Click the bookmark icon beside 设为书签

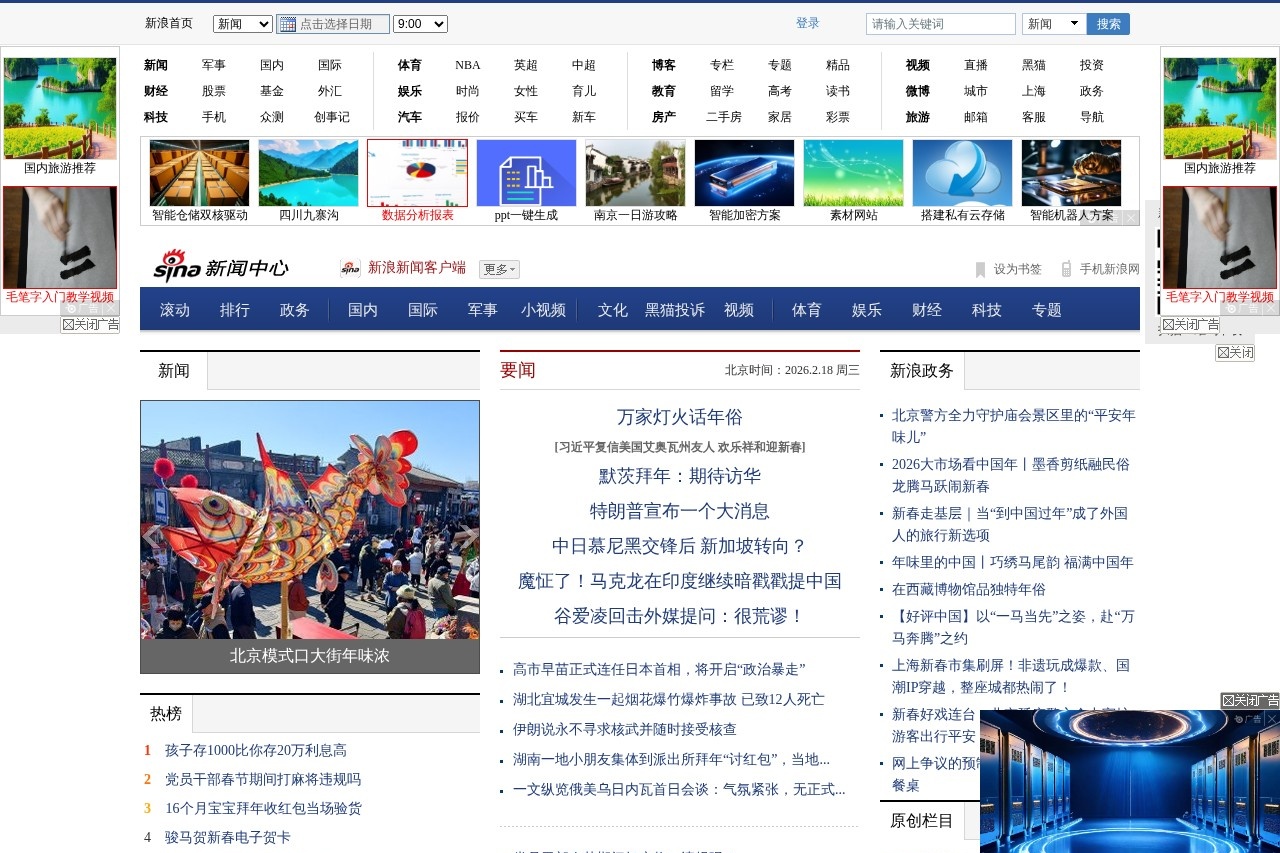coord(981,269)
